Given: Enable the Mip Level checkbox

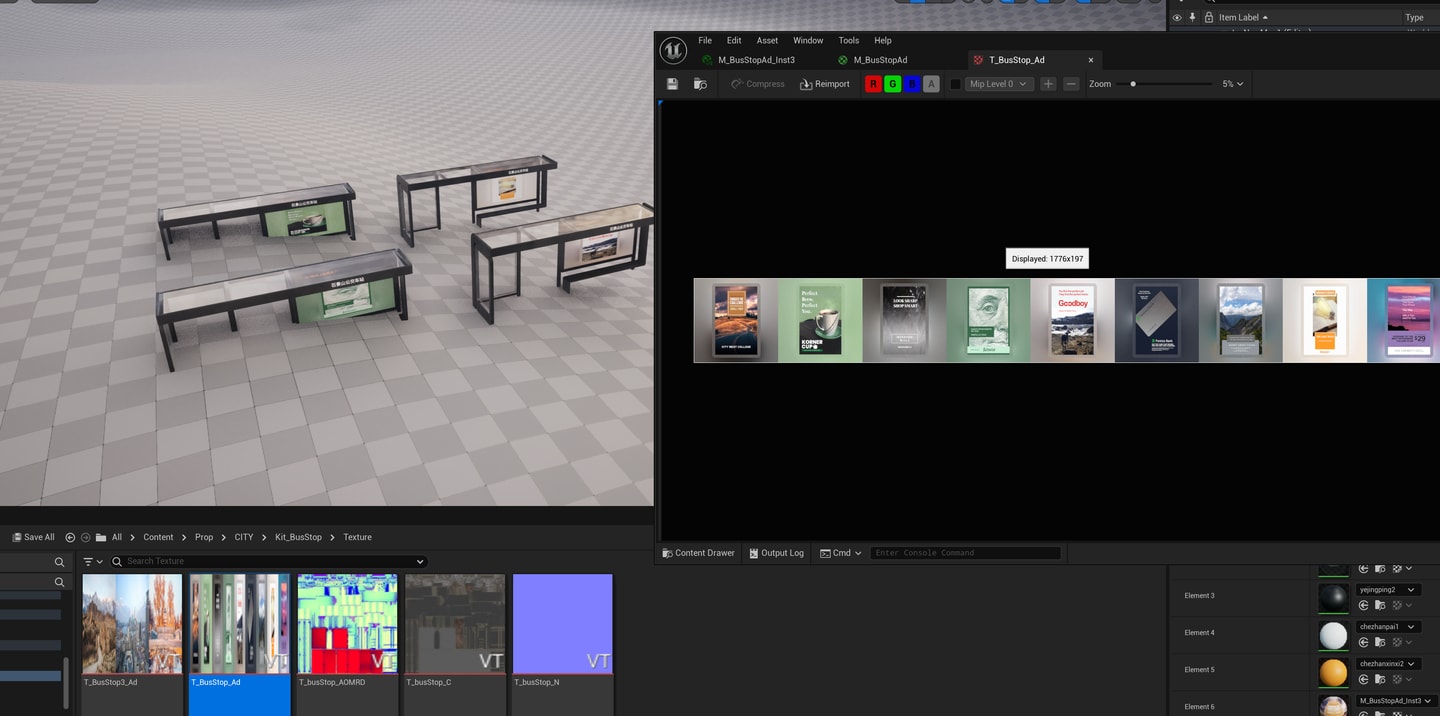Looking at the screenshot, I should (955, 84).
